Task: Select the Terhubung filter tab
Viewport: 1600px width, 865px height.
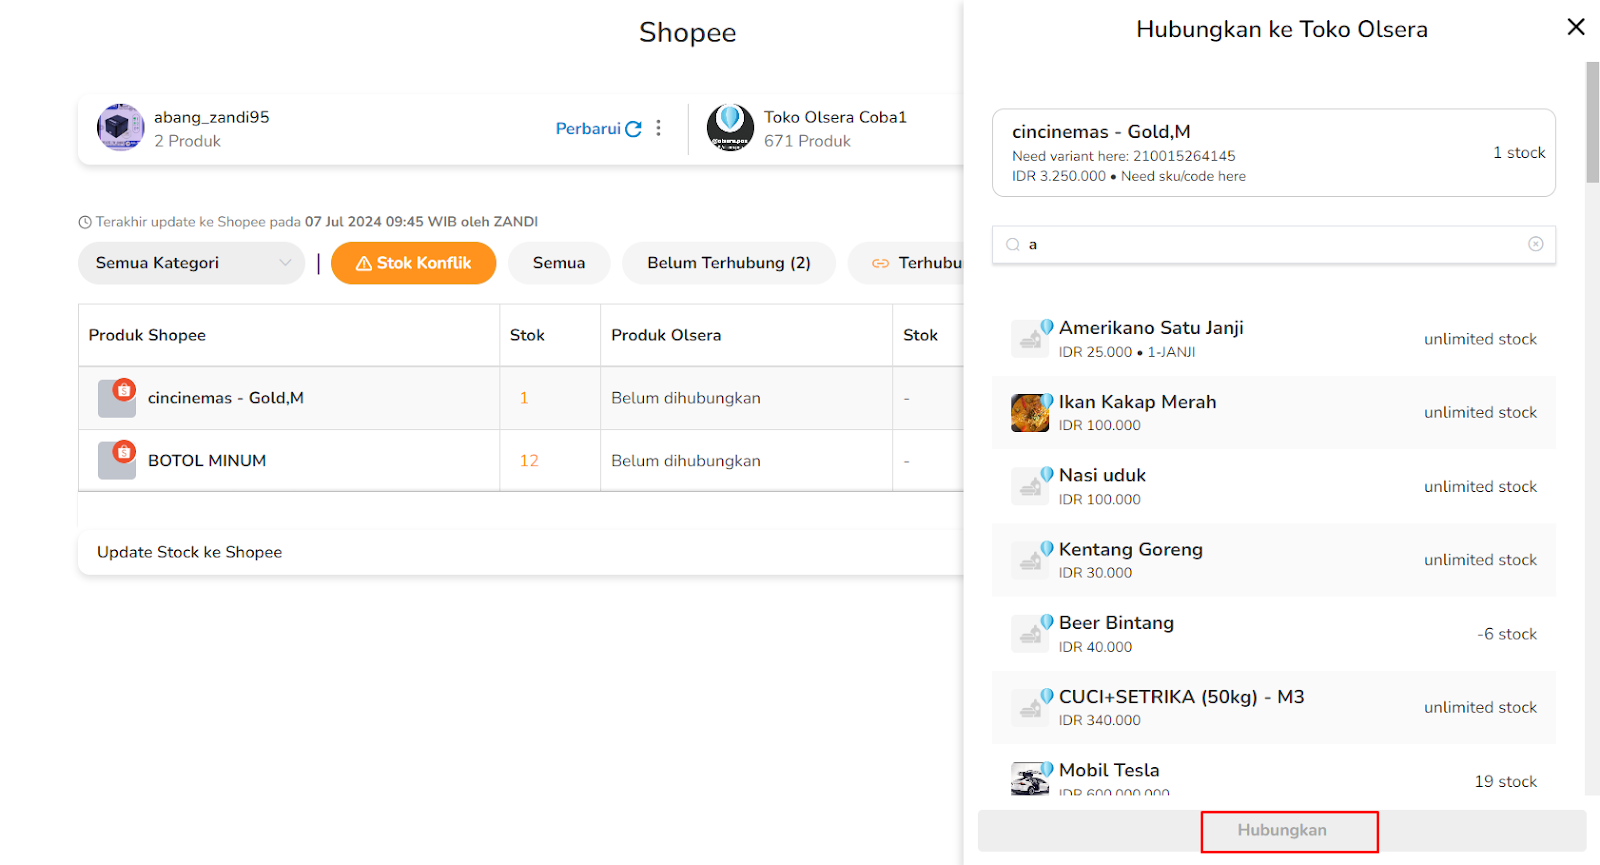Action: pyautogui.click(x=906, y=263)
